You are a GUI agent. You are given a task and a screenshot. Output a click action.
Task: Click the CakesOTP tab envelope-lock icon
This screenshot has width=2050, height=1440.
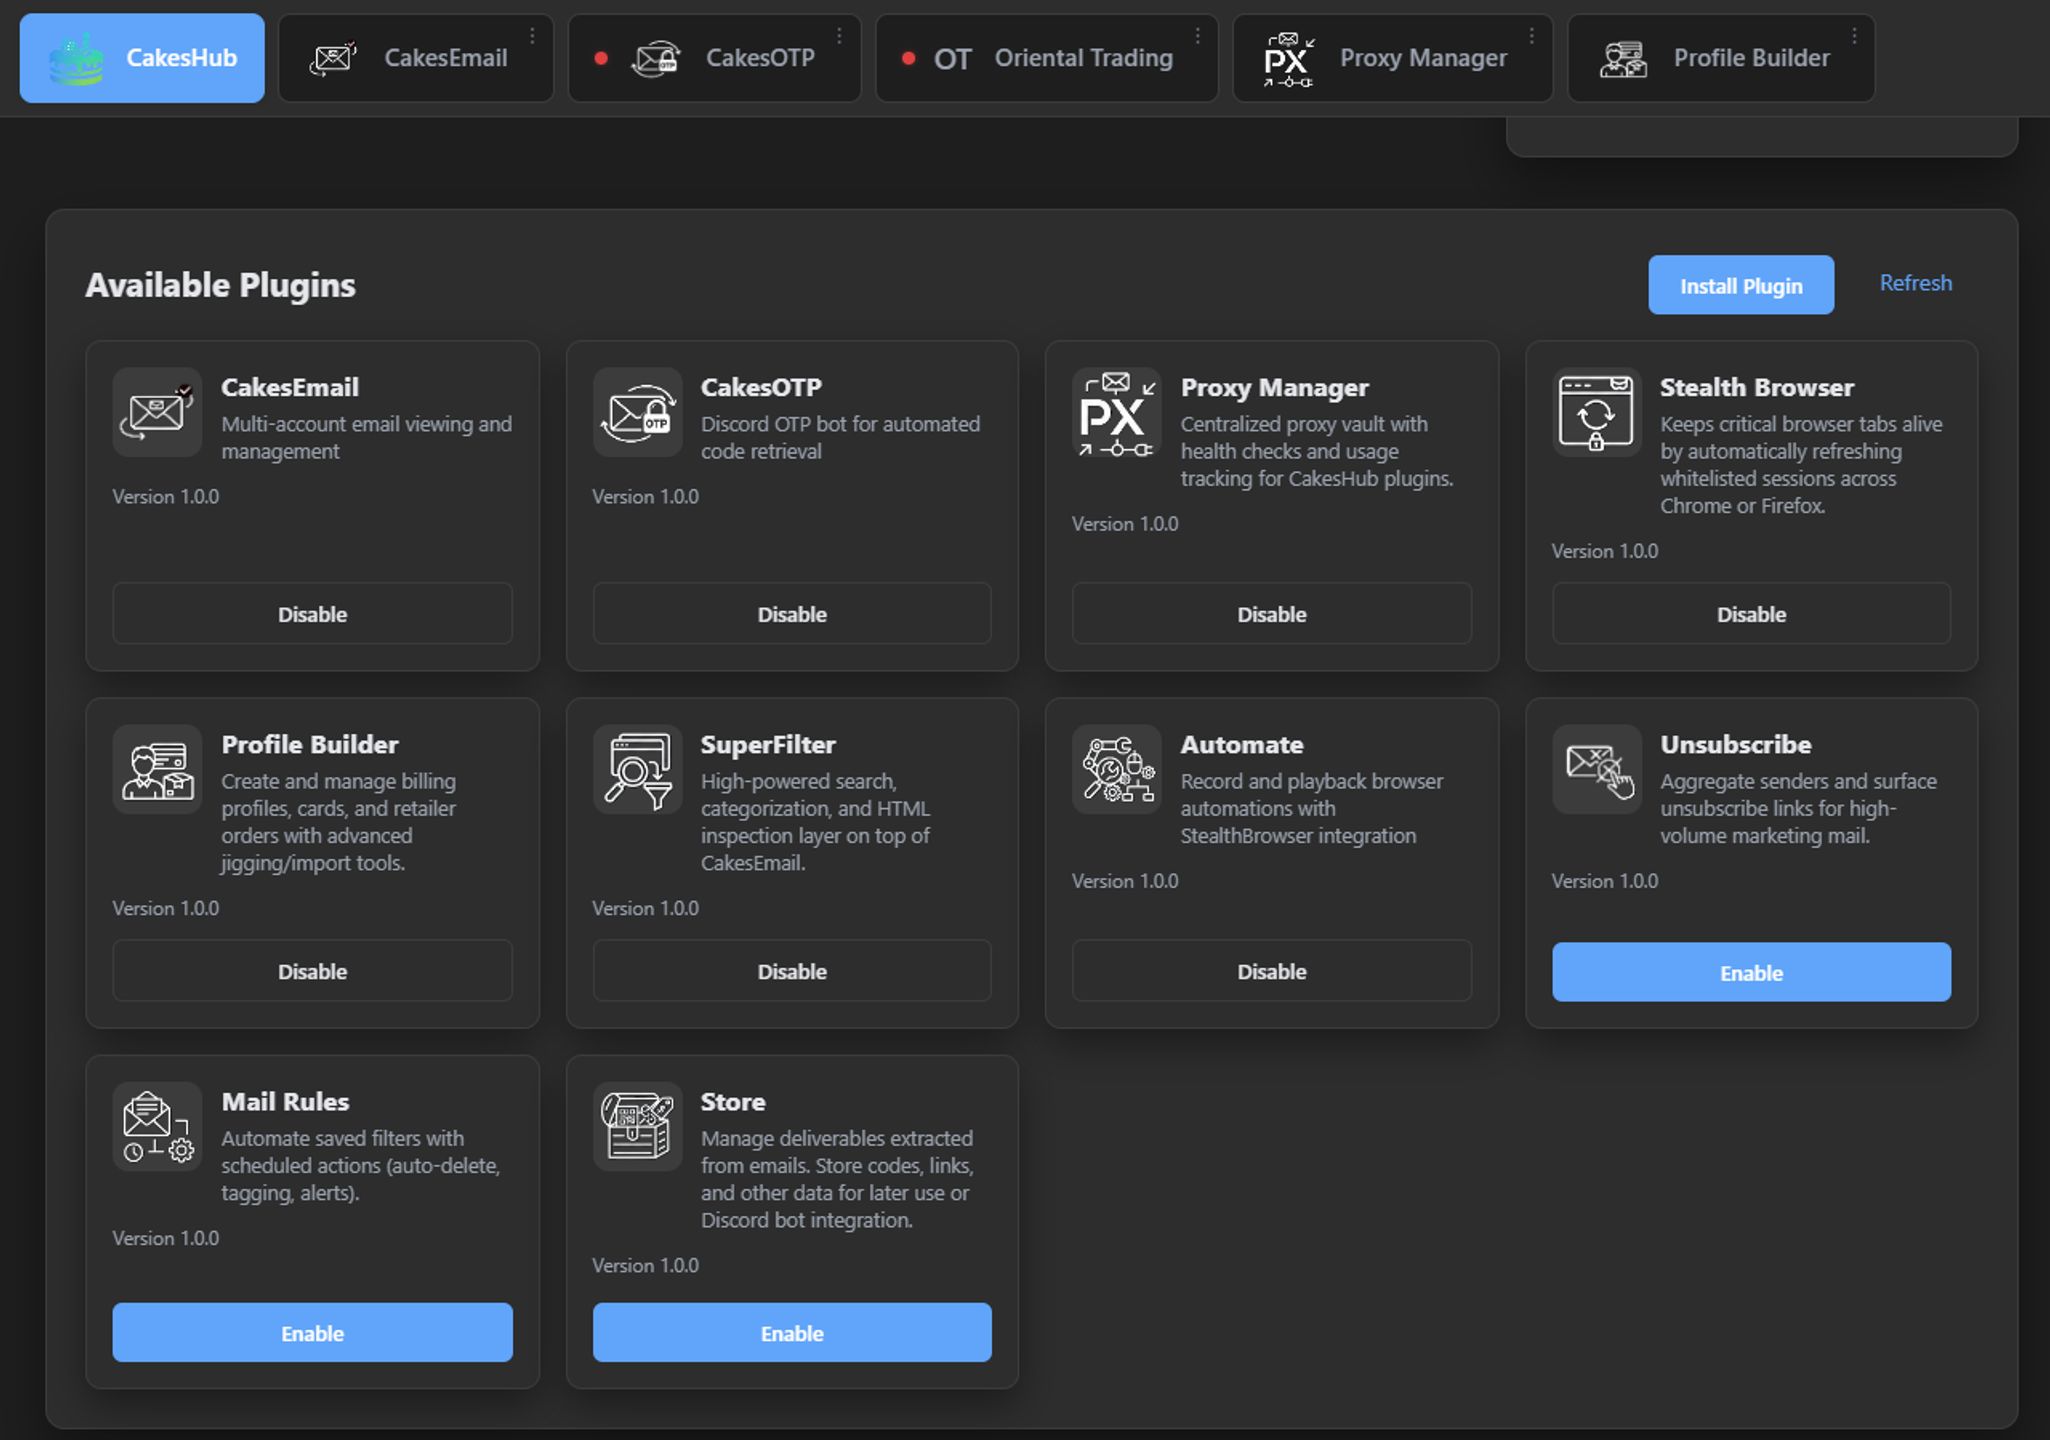pos(656,59)
